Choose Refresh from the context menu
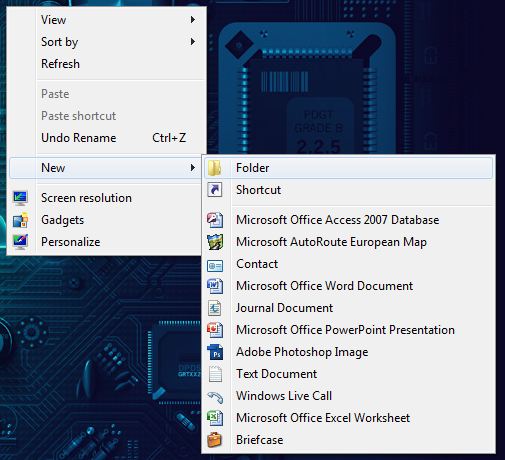The height and width of the screenshot is (460, 505). coord(106,64)
